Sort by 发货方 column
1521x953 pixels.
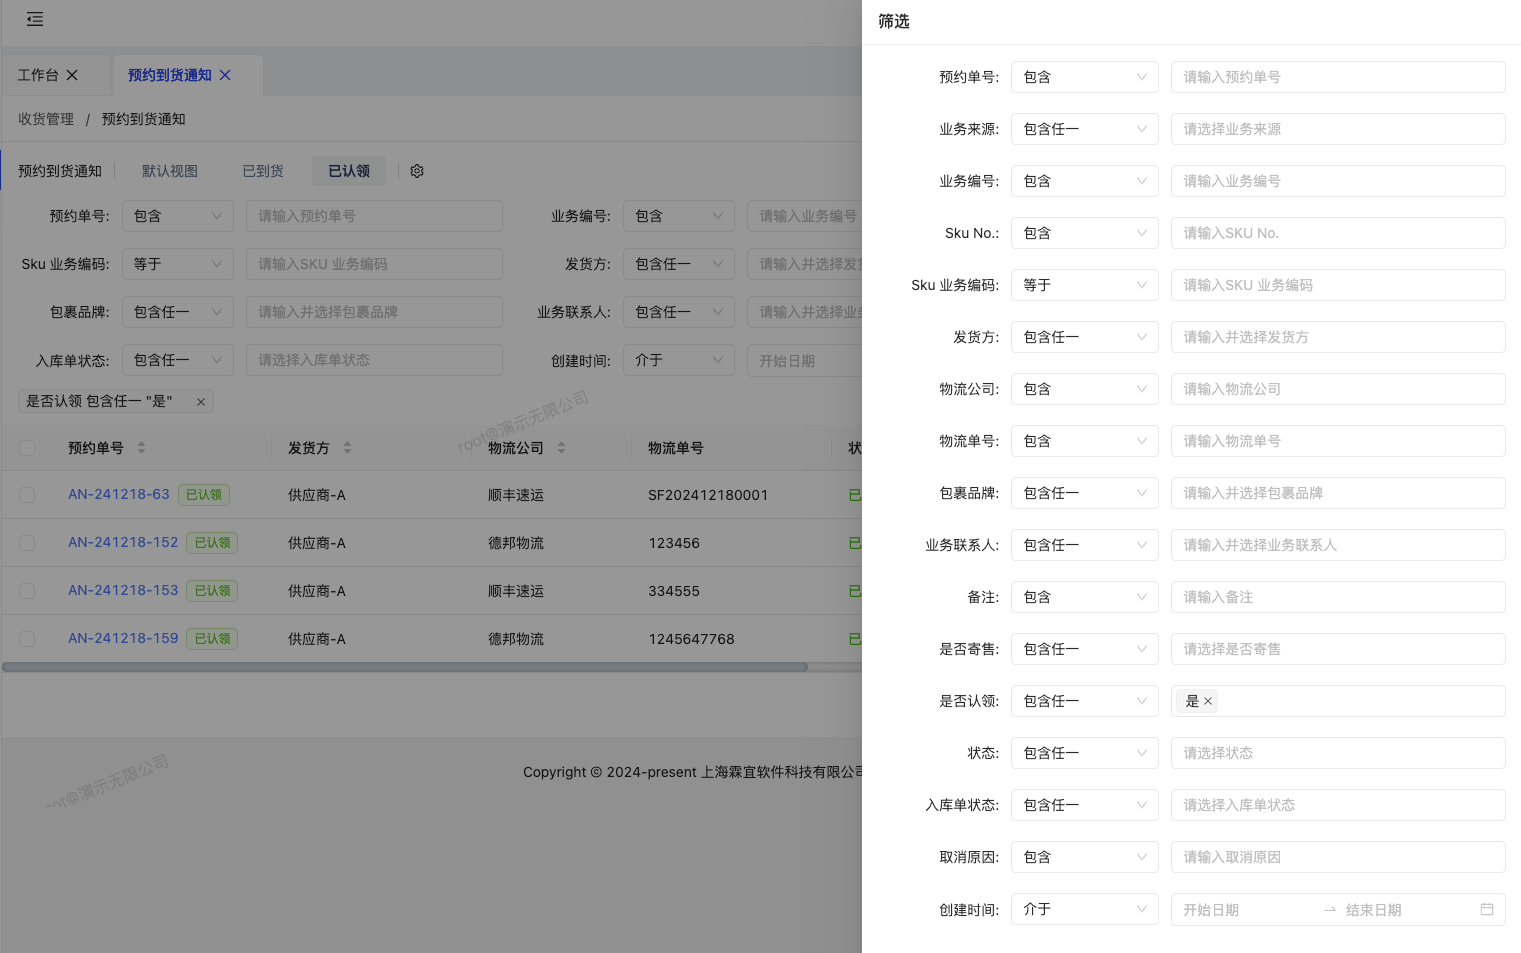tap(347, 448)
